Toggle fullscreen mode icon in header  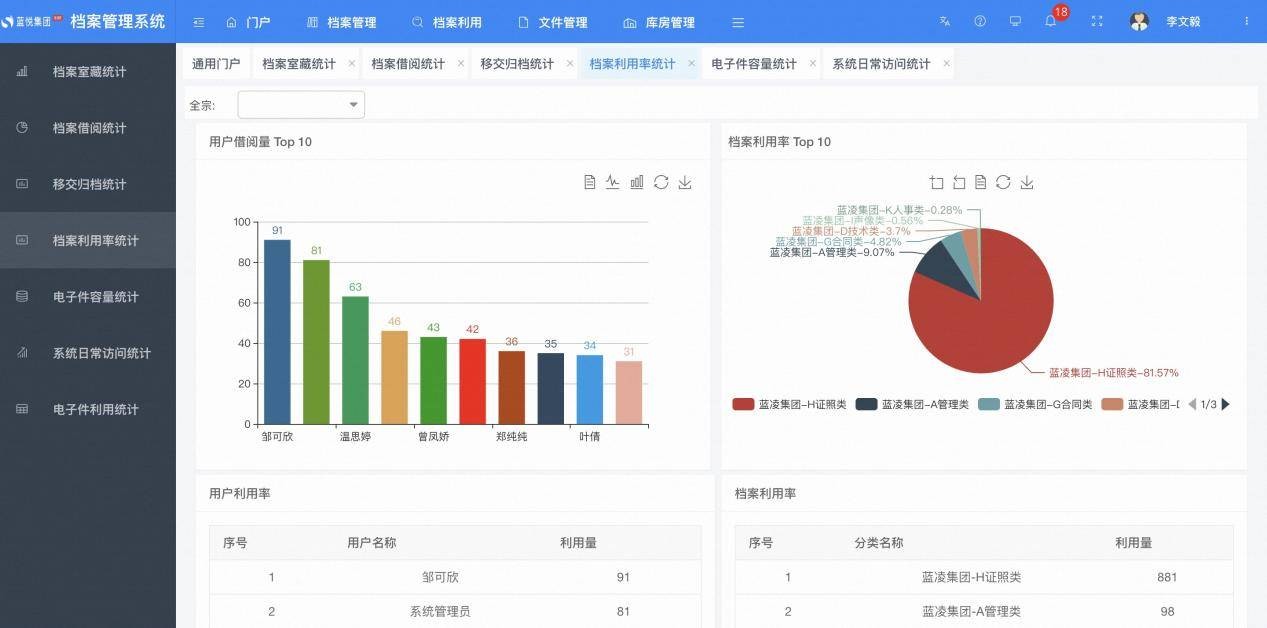[x=1097, y=21]
